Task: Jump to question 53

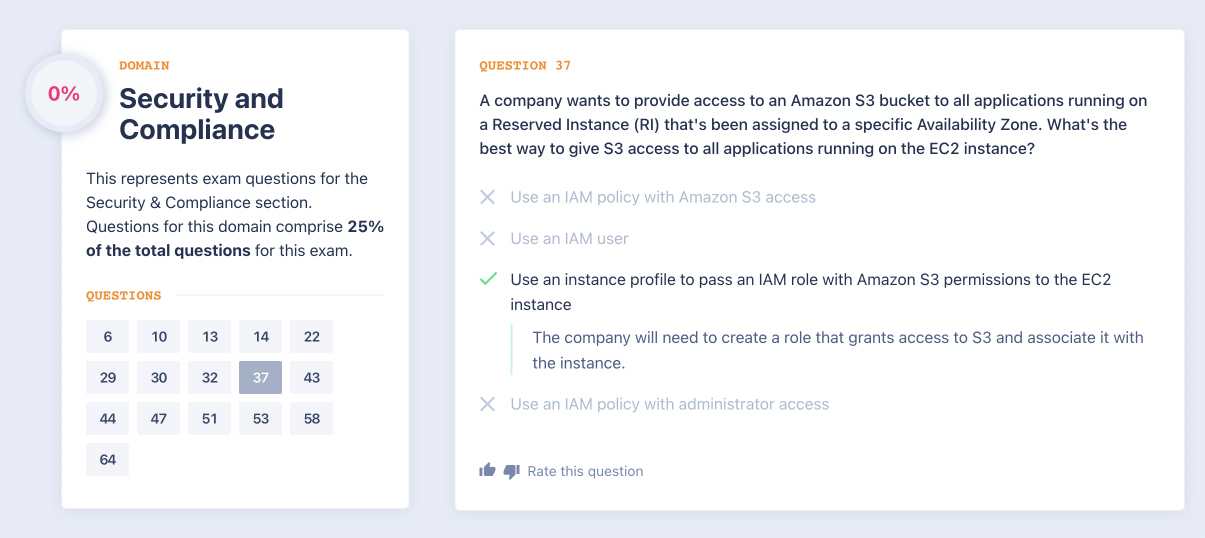Action: point(261,419)
